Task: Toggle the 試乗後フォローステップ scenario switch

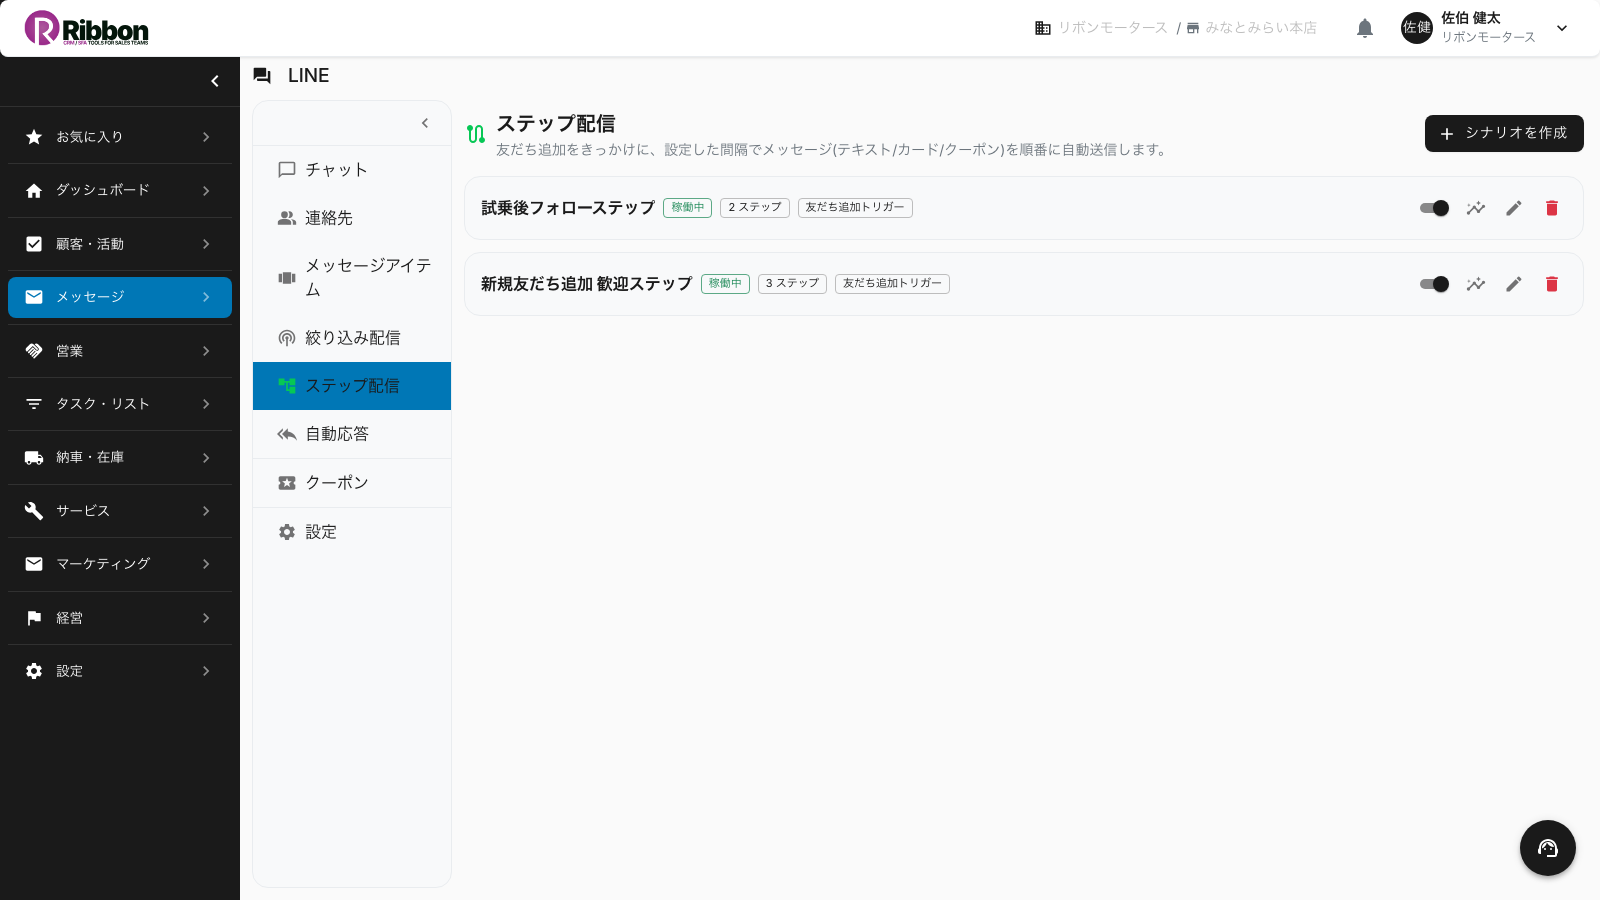Action: tap(1434, 208)
